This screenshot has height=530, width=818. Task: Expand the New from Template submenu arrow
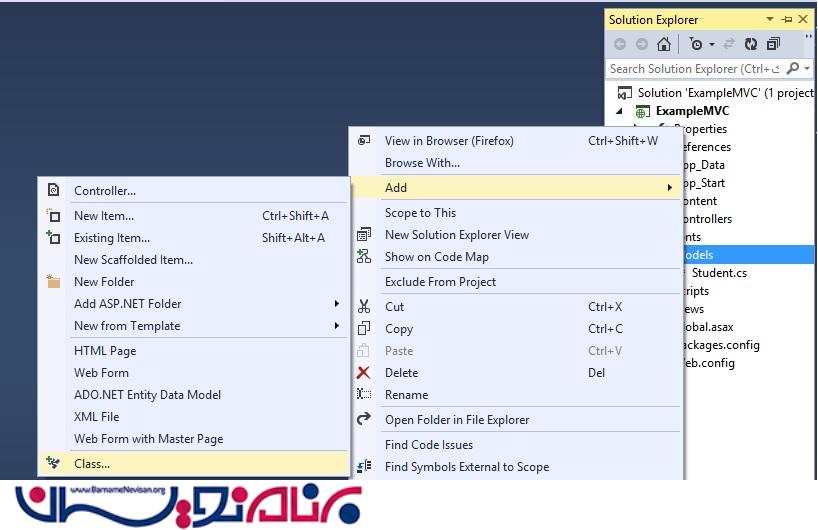[x=336, y=326]
